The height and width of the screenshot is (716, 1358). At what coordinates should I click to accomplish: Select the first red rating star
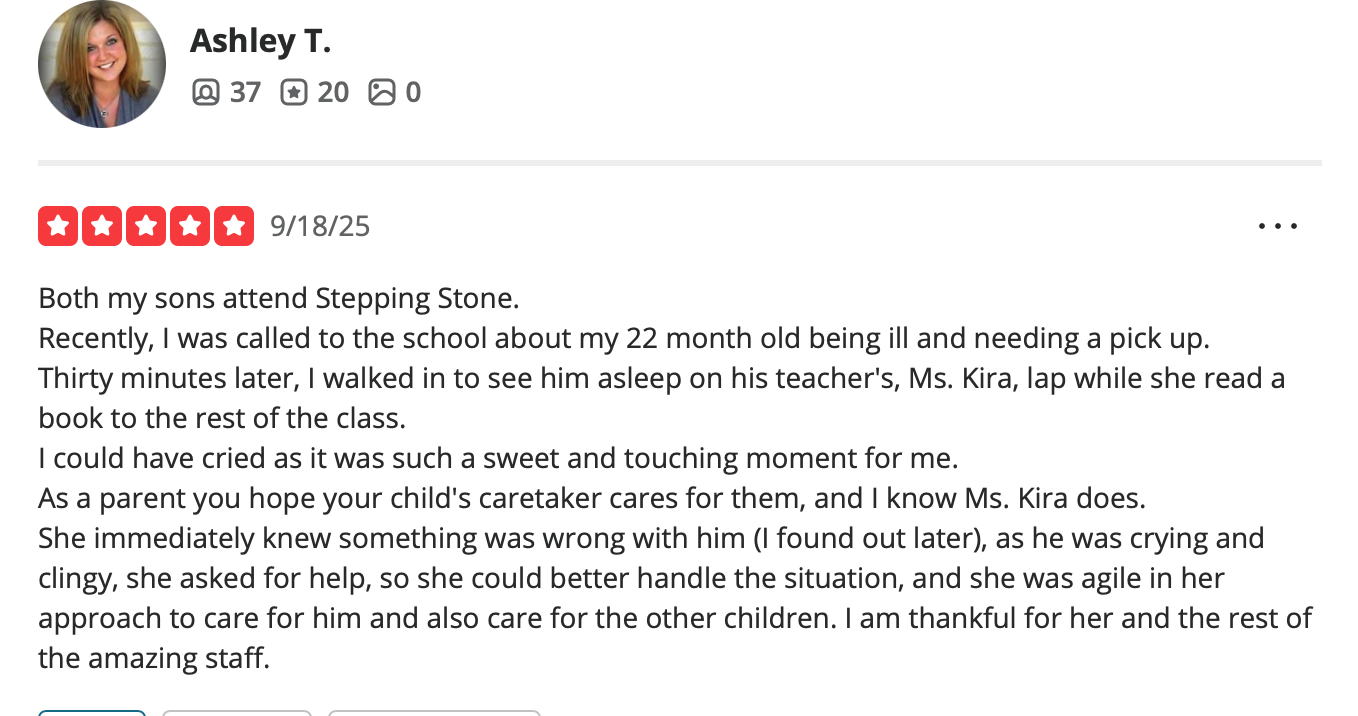point(58,226)
